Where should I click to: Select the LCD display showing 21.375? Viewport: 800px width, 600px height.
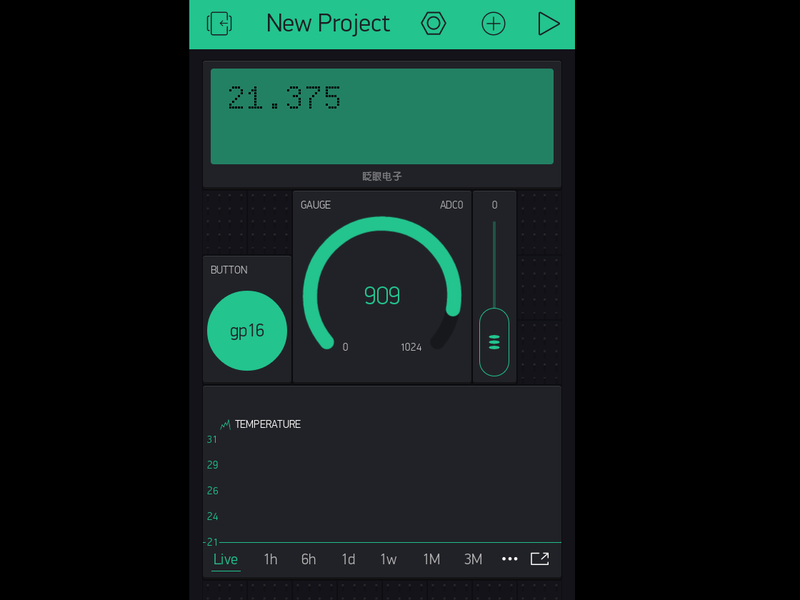[381, 116]
